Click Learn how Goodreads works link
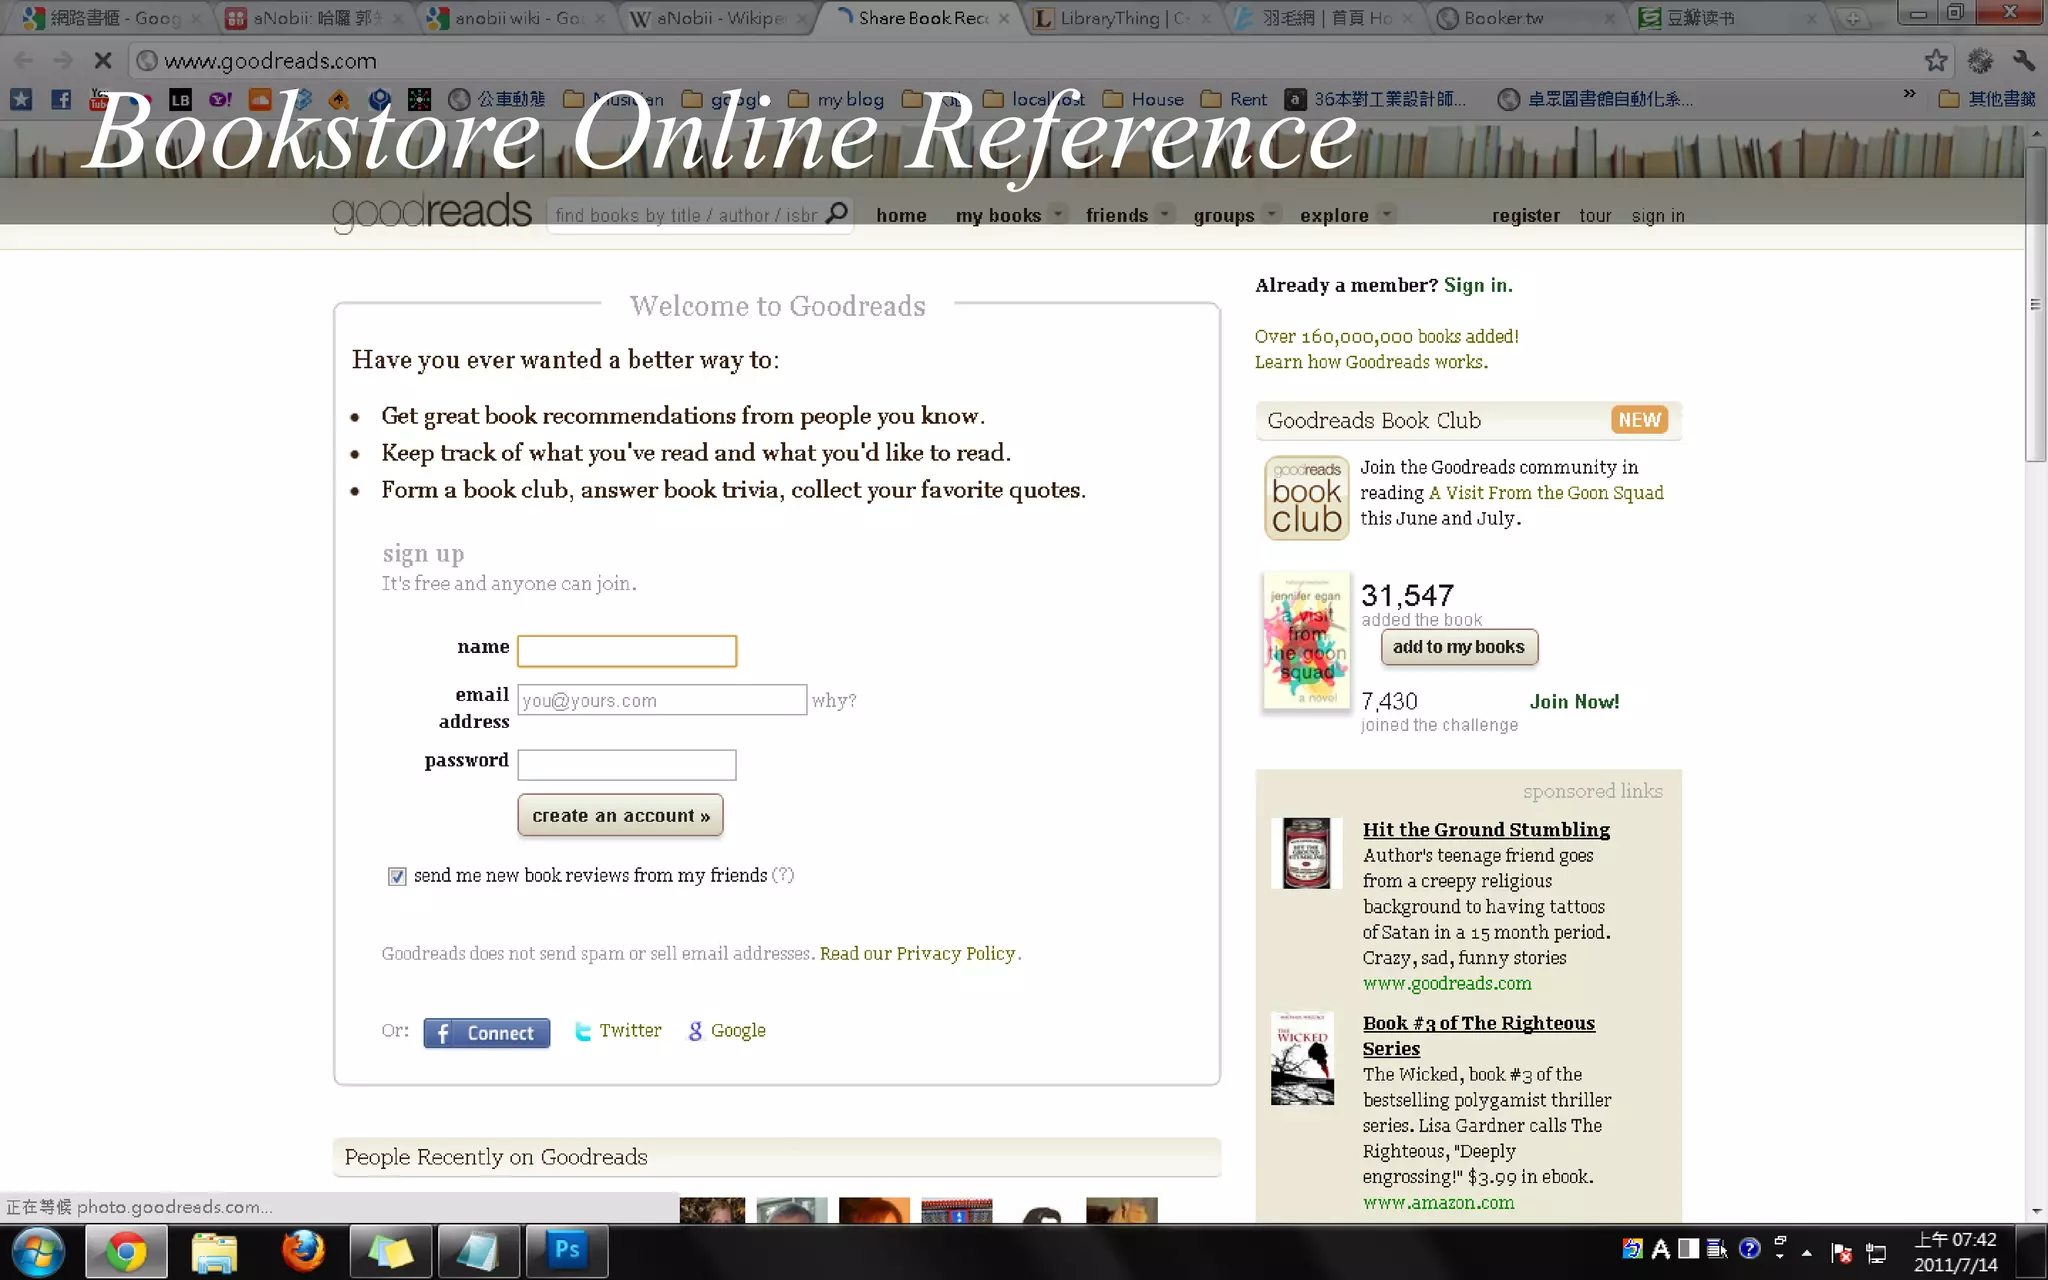 point(1371,362)
